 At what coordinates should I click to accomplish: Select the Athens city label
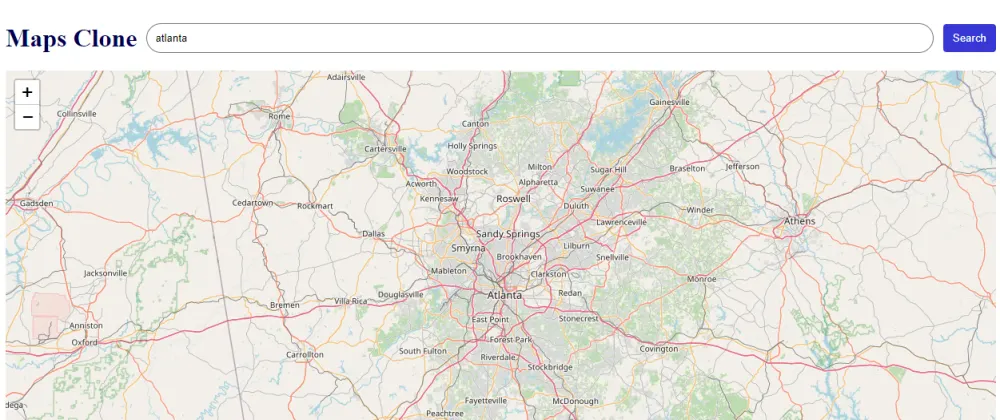(x=799, y=221)
